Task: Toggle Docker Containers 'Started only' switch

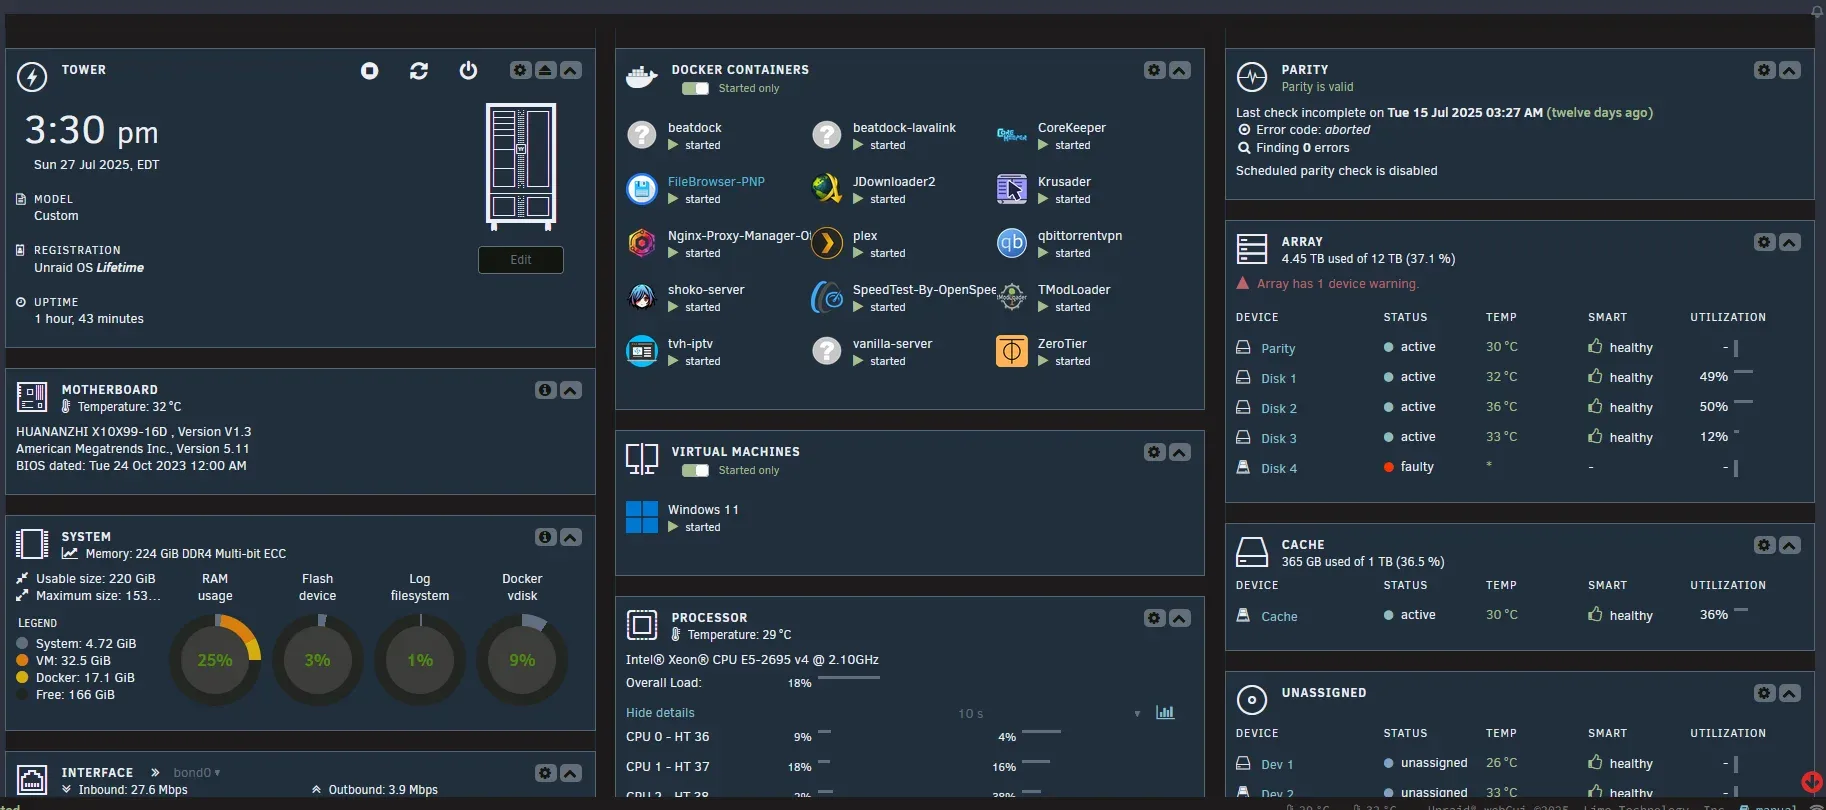Action: (696, 89)
